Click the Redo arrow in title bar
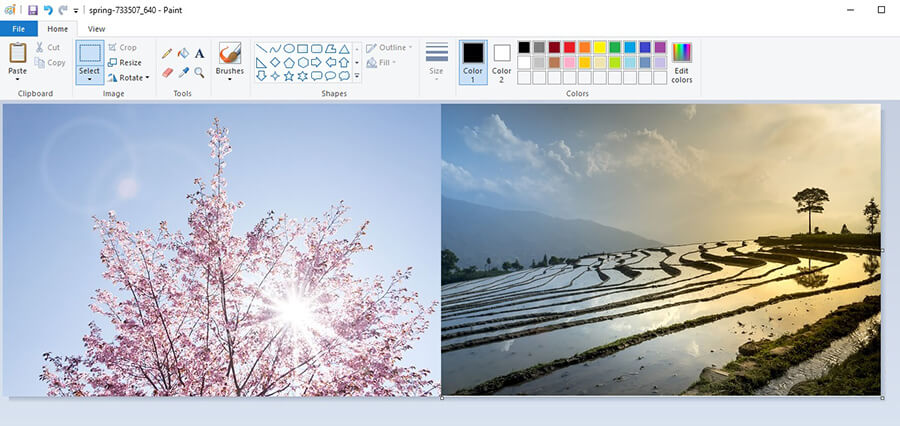The image size is (900, 426). (63, 10)
